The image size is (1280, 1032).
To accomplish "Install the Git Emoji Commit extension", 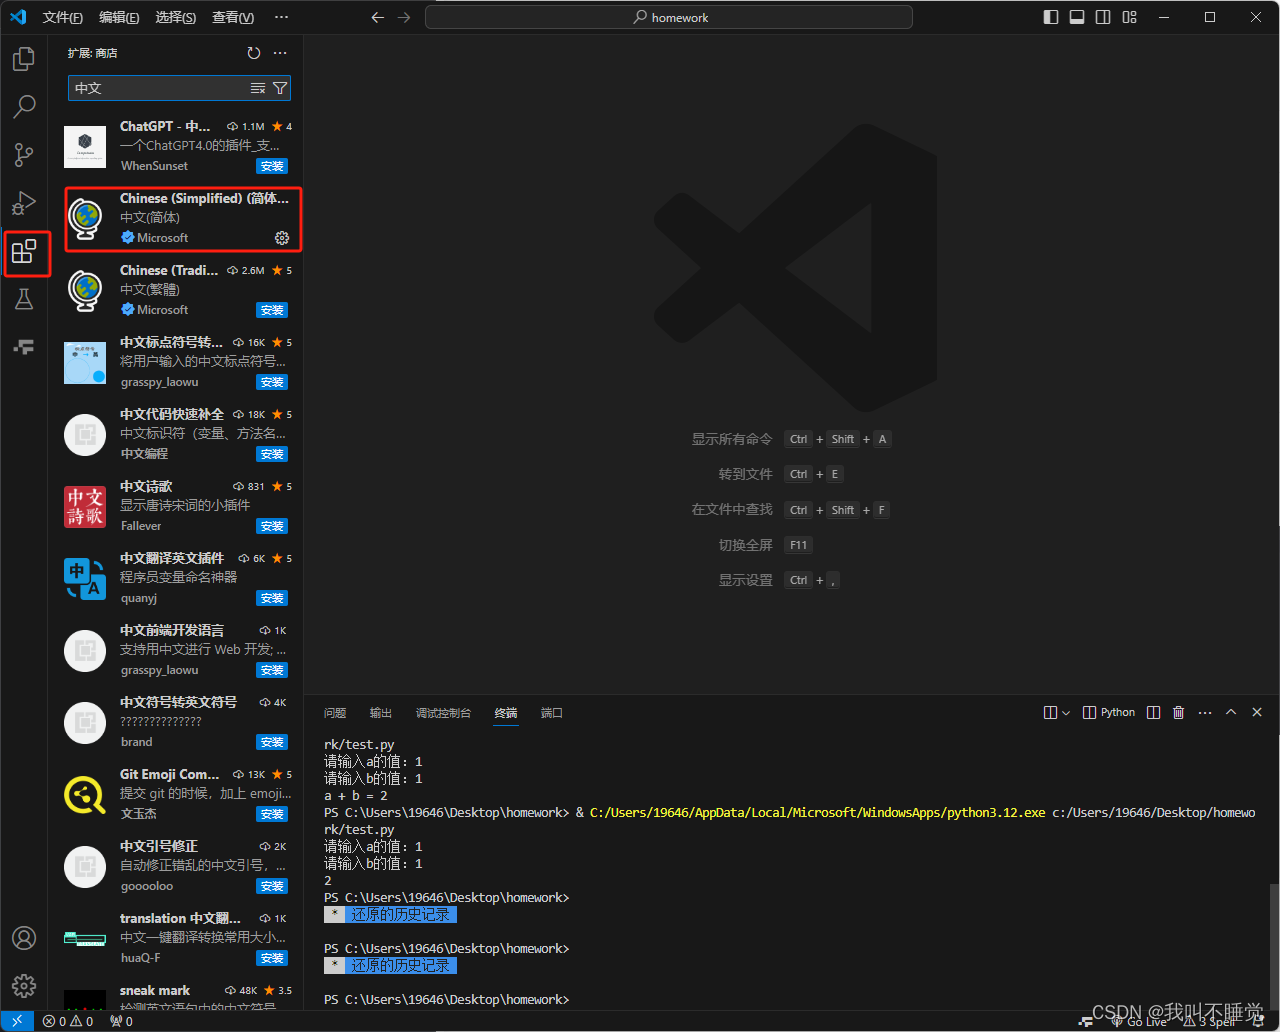I will [272, 814].
